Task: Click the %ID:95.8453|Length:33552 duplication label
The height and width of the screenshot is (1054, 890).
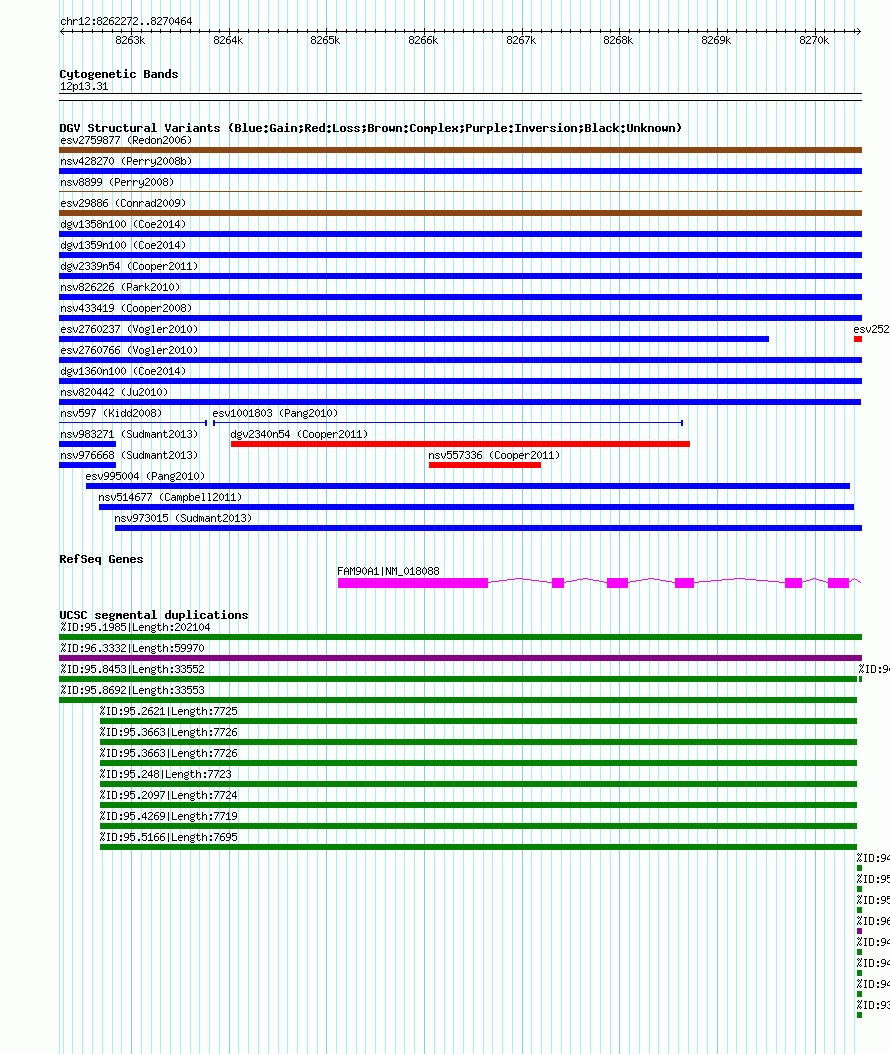Action: 132,669
